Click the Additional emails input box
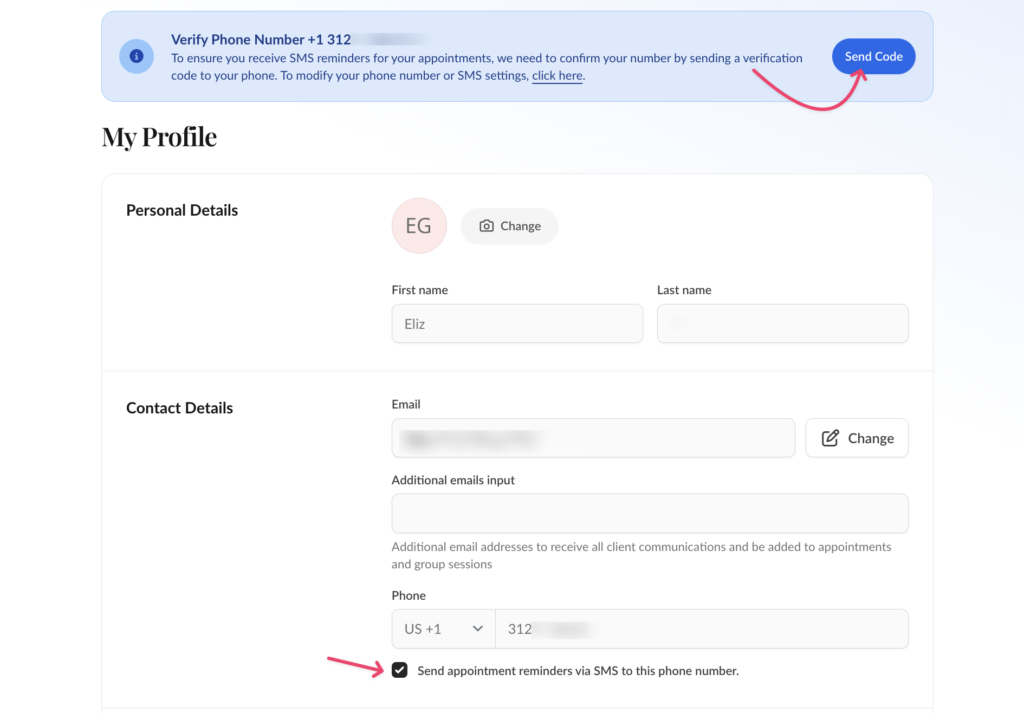1024x713 pixels. (x=650, y=513)
